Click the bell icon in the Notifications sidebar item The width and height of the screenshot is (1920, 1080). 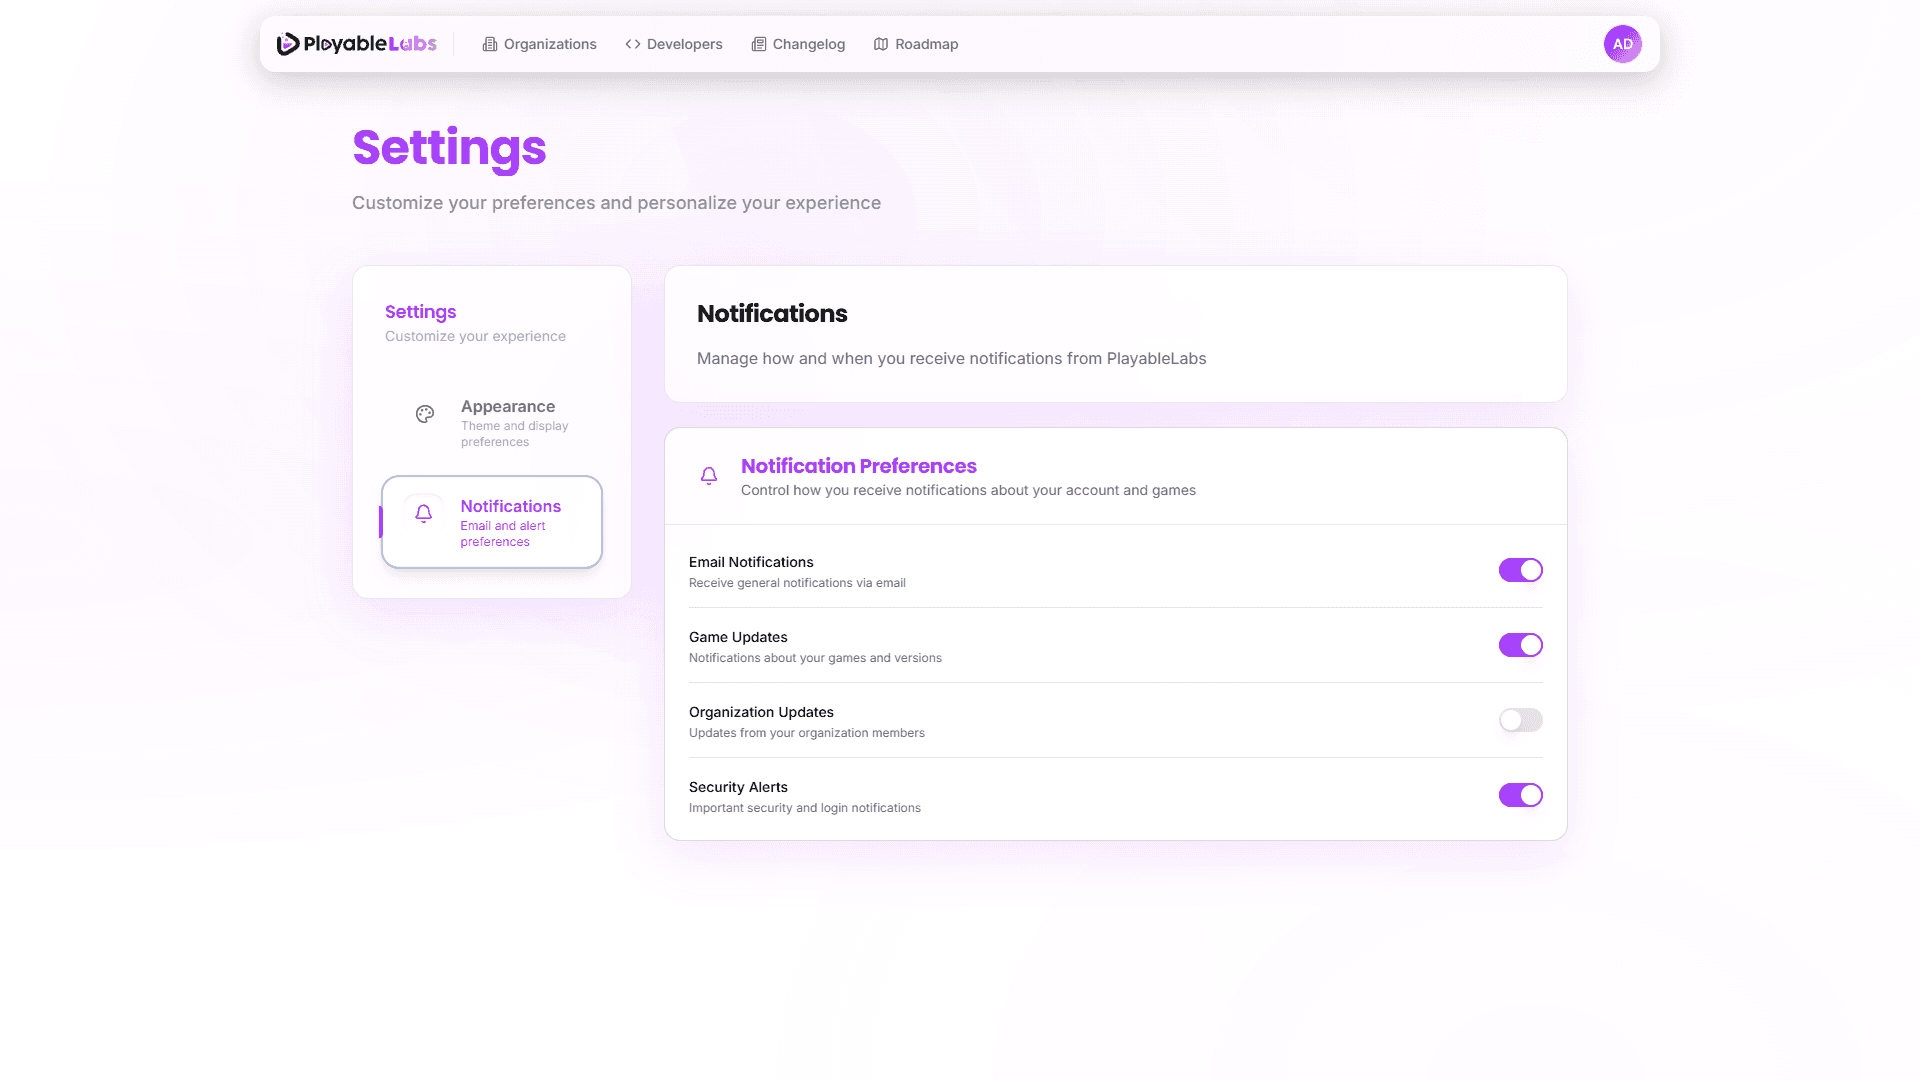(x=424, y=513)
